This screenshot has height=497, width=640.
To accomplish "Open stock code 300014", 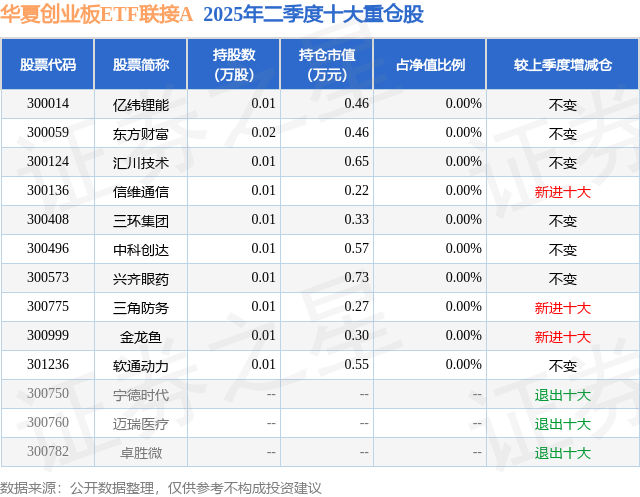I will point(48,104).
